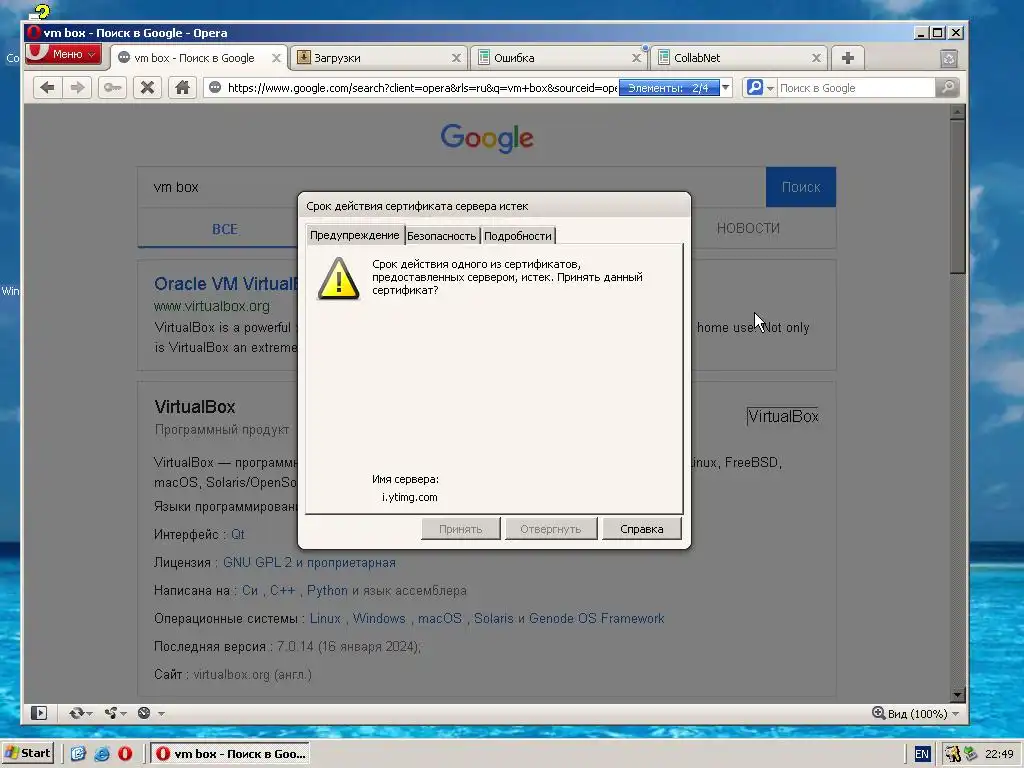Close the Ошибка tab
Viewport: 1024px width, 768px height.
pyautogui.click(x=636, y=58)
